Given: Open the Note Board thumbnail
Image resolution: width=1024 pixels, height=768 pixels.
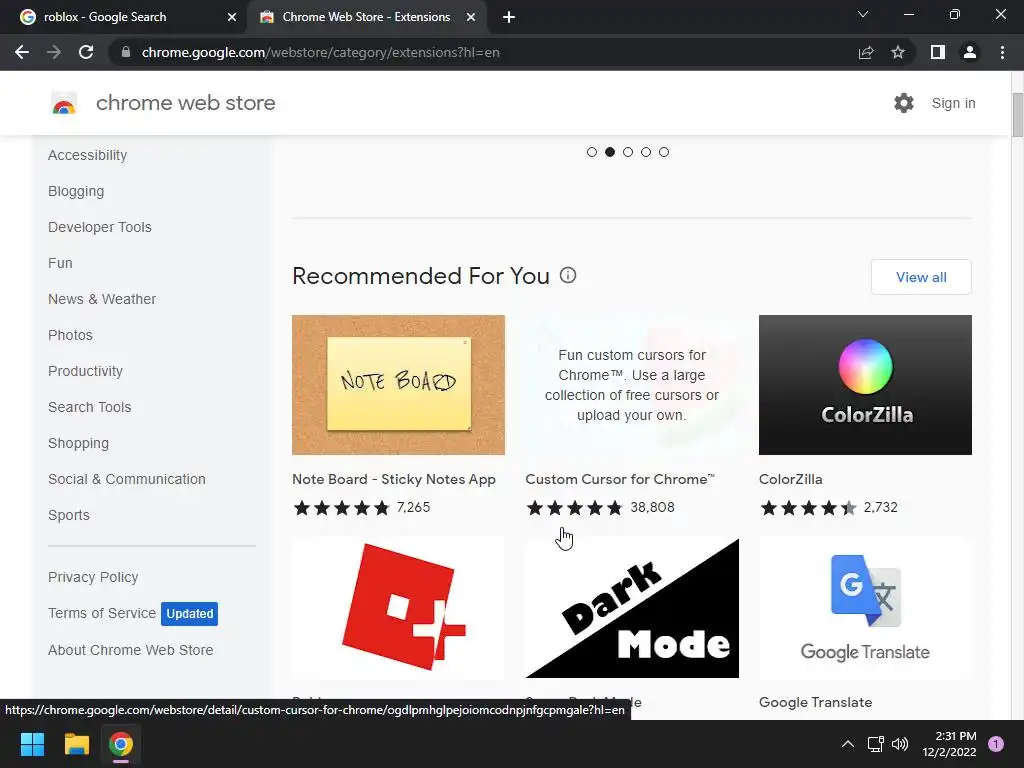Looking at the screenshot, I should 398,385.
